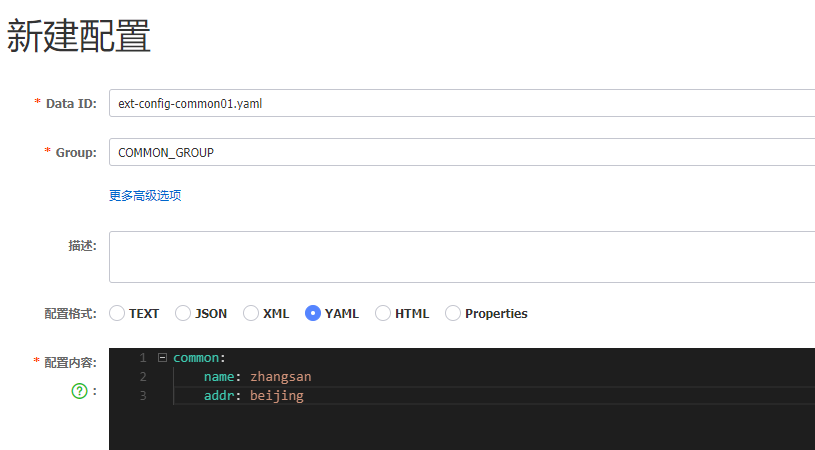Select the Properties format radio button
The height and width of the screenshot is (450, 815).
click(453, 313)
